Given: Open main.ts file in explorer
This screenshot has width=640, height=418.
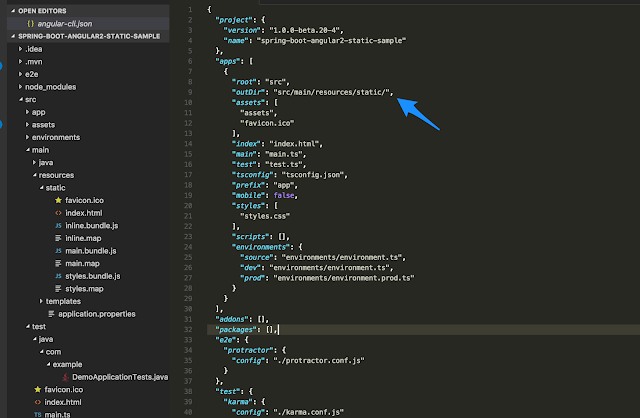Looking at the screenshot, I should click(57, 414).
